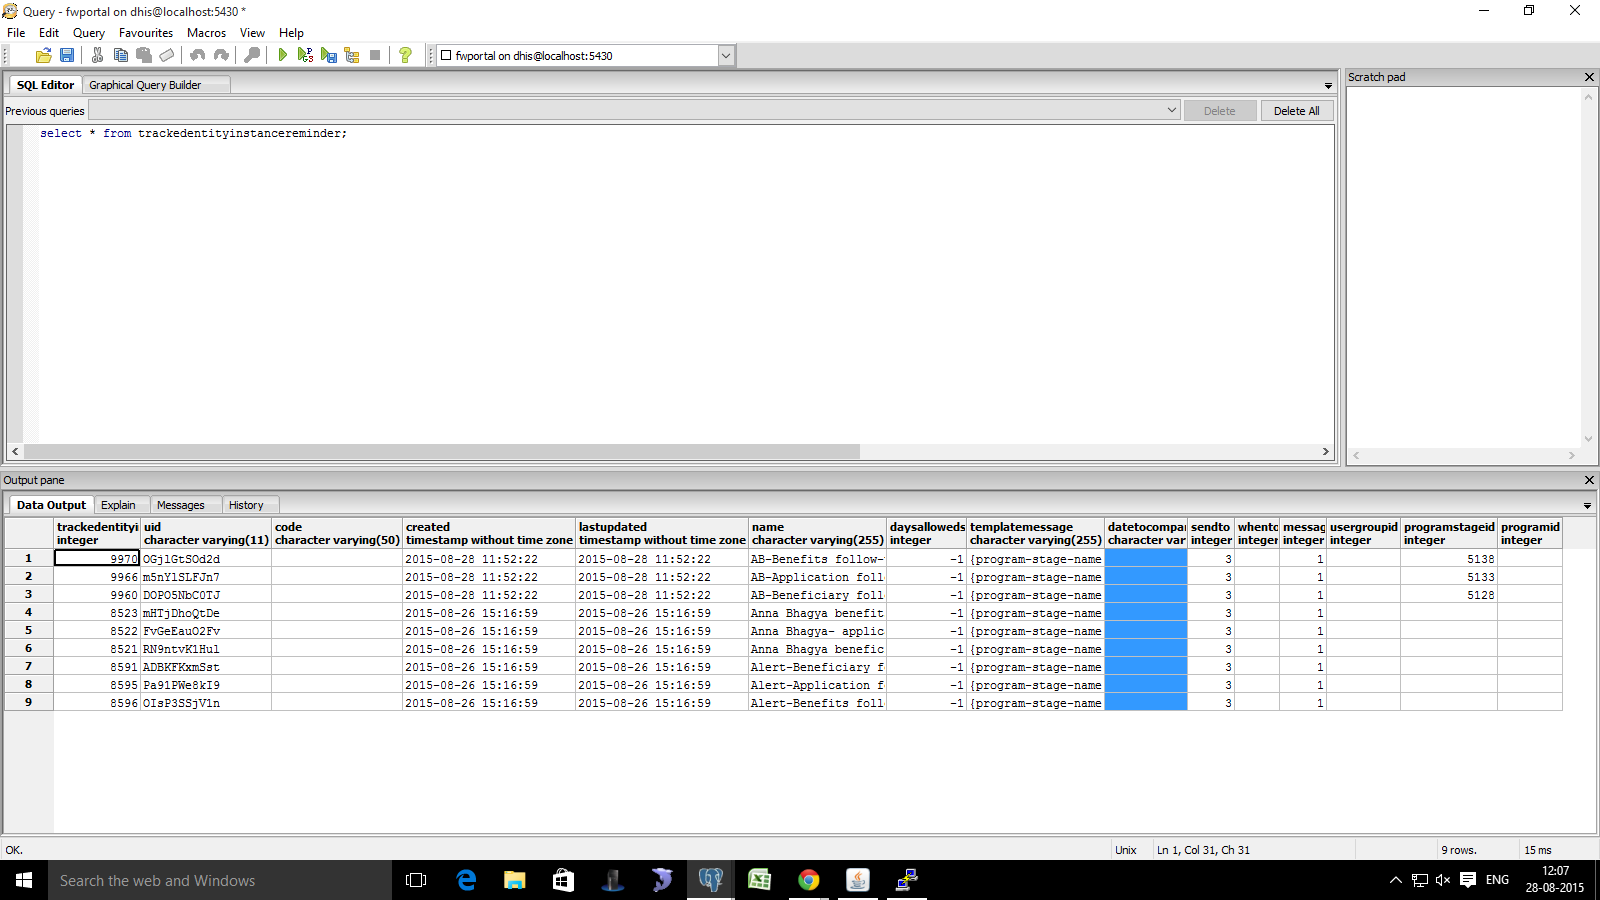1600x900 pixels.
Task: Select the History tab in the output pane
Action: pyautogui.click(x=246, y=505)
